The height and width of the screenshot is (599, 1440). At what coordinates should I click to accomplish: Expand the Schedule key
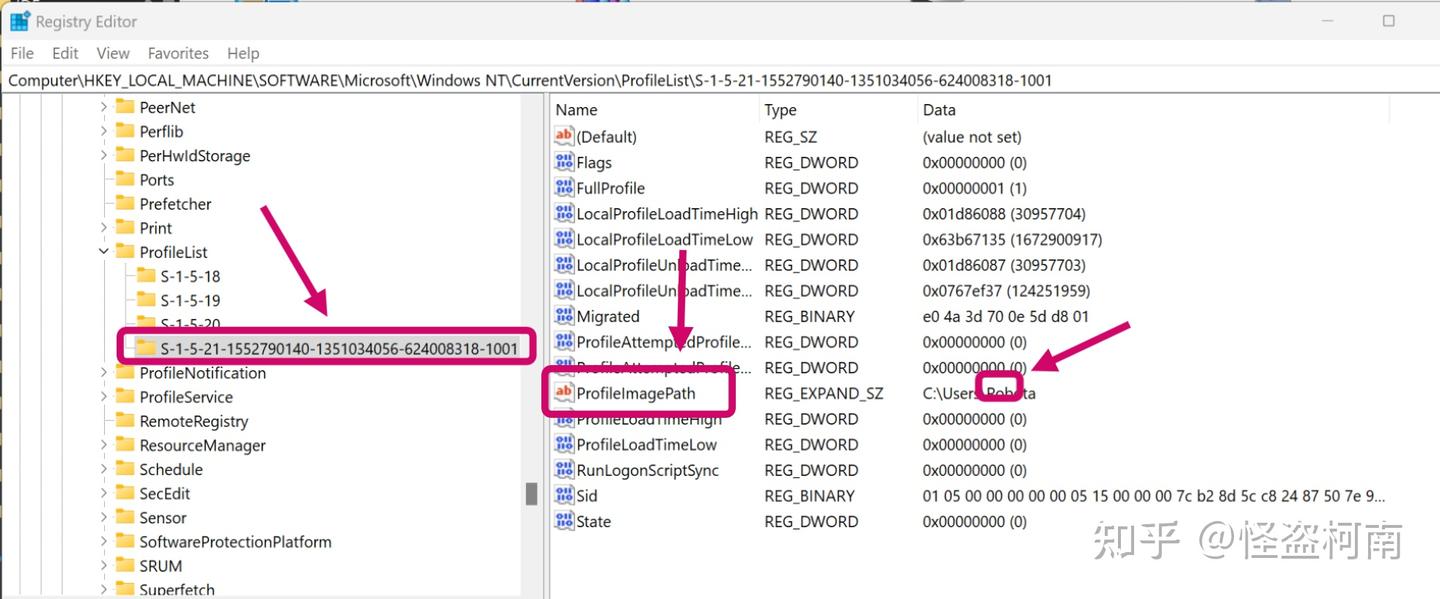tap(103, 469)
